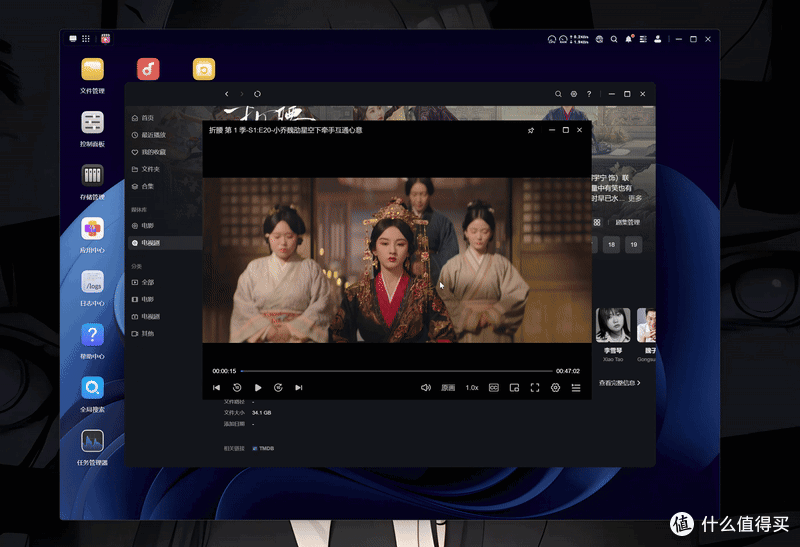Click 查看完整信息 link
Viewport: 800px width, 547px height.
tap(619, 383)
